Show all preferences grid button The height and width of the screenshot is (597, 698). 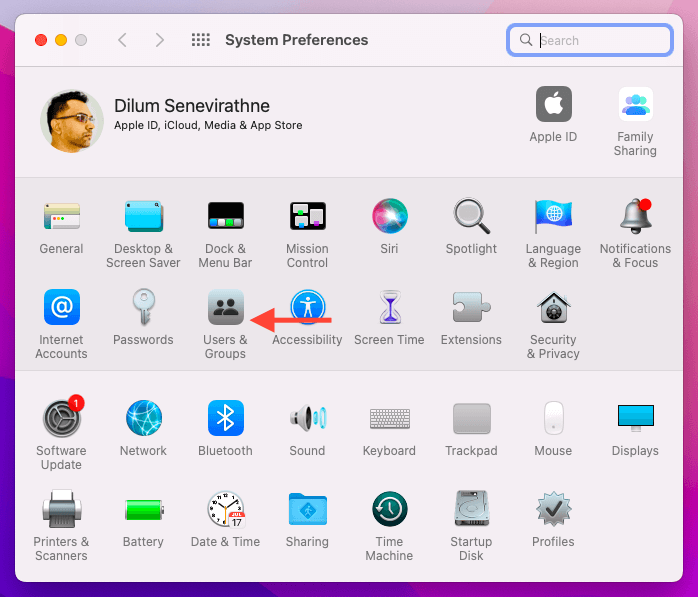pos(201,40)
